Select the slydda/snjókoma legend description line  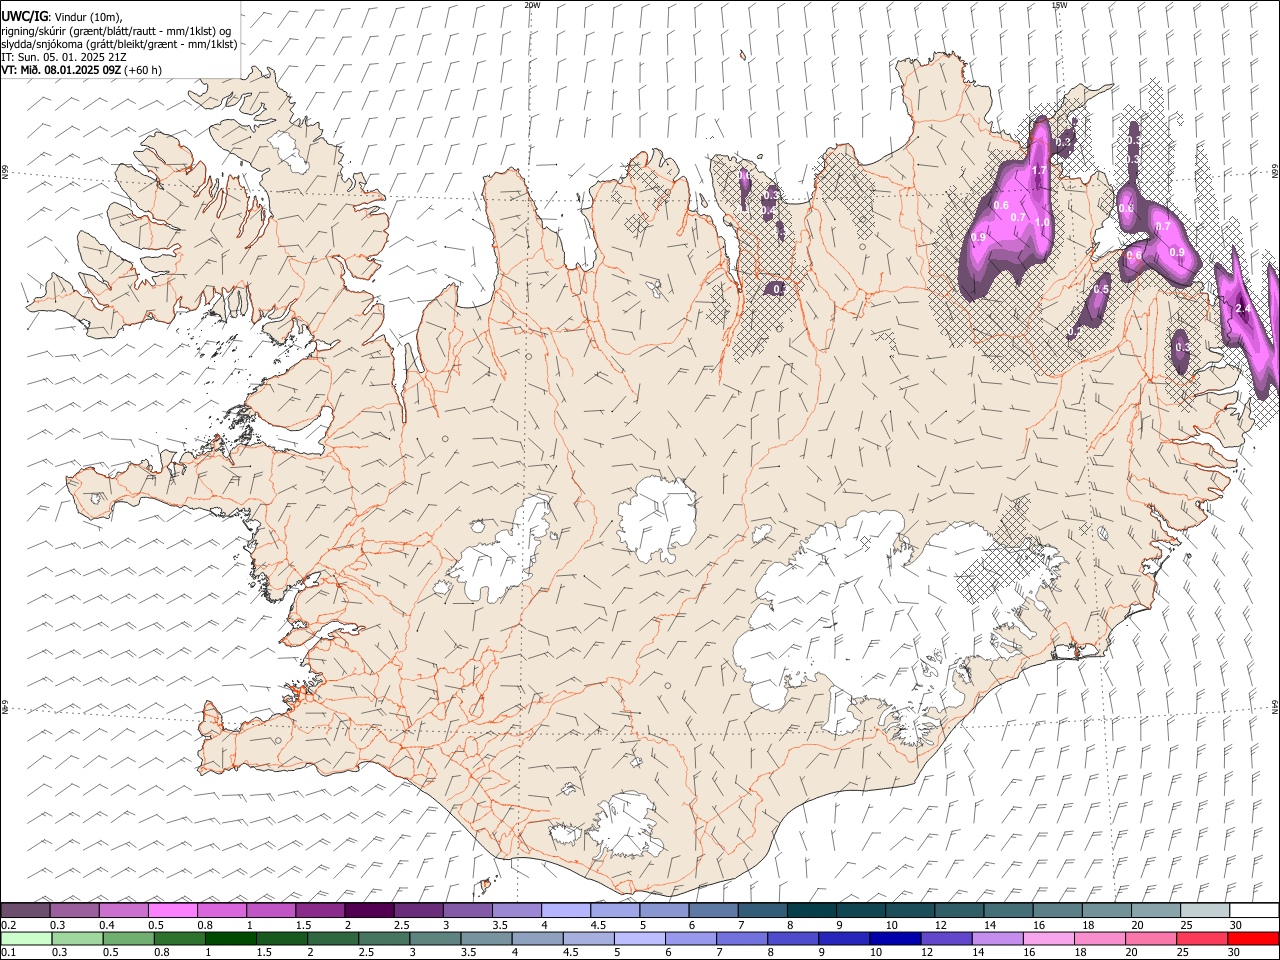(x=119, y=44)
